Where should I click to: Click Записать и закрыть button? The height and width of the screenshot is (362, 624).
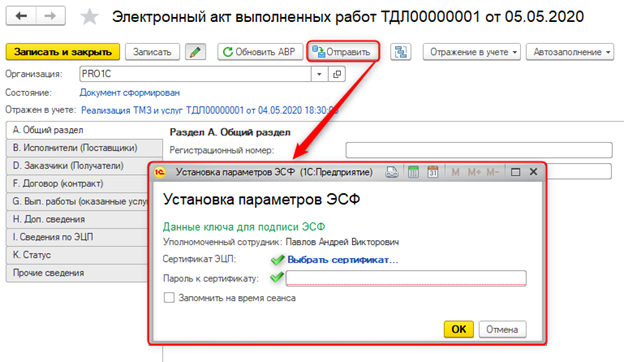tap(63, 52)
